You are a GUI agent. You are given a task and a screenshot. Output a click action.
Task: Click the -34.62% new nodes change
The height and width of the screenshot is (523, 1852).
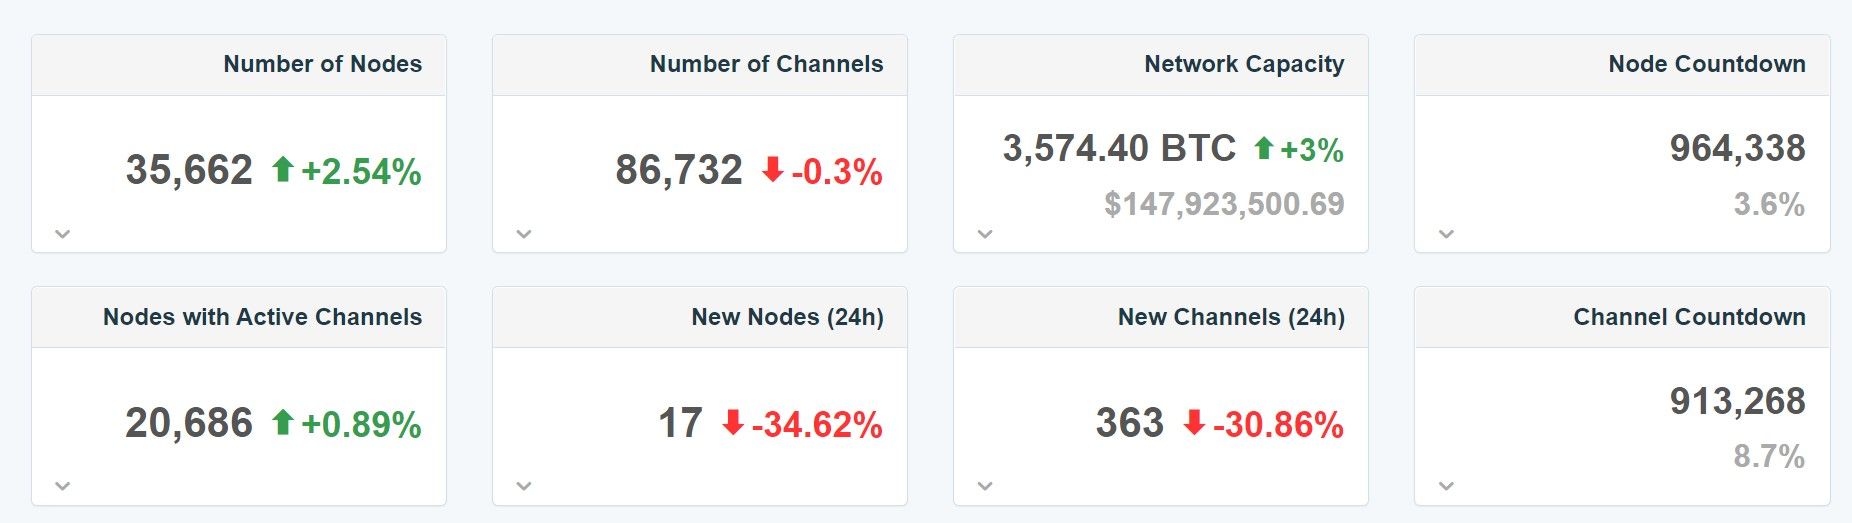click(x=817, y=425)
